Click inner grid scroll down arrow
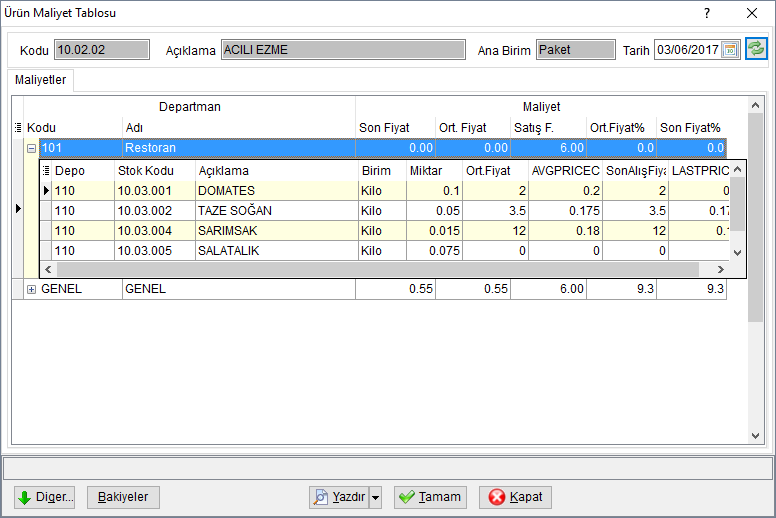This screenshot has width=776, height=518. (x=737, y=253)
